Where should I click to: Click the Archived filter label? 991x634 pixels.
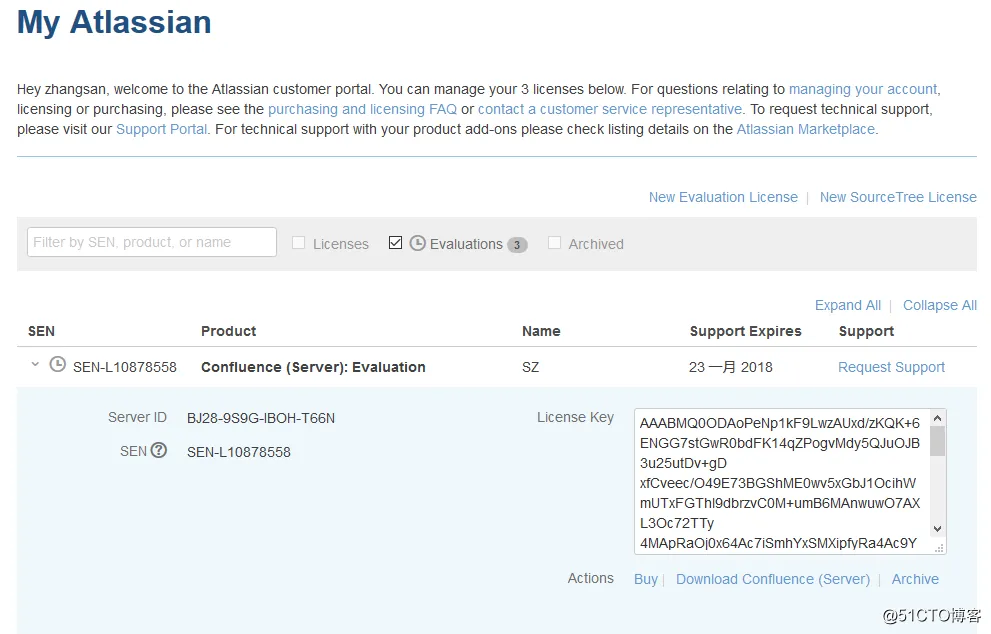click(596, 244)
